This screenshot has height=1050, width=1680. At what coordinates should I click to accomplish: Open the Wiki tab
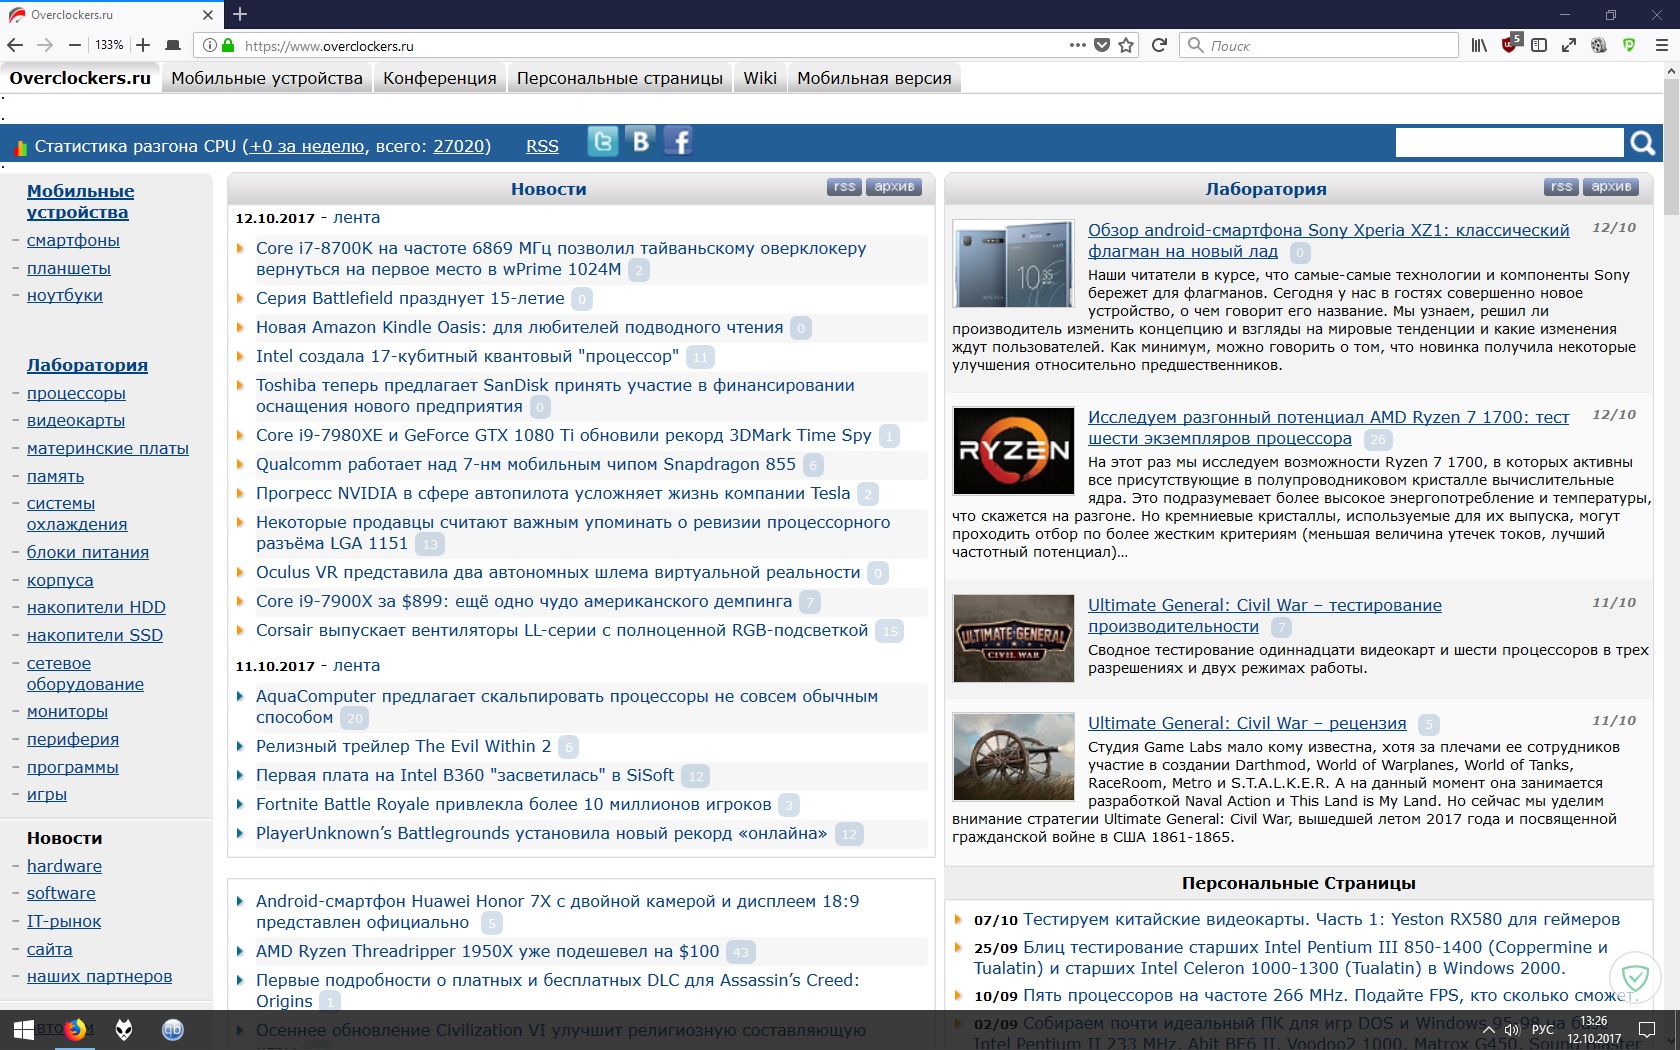(760, 78)
